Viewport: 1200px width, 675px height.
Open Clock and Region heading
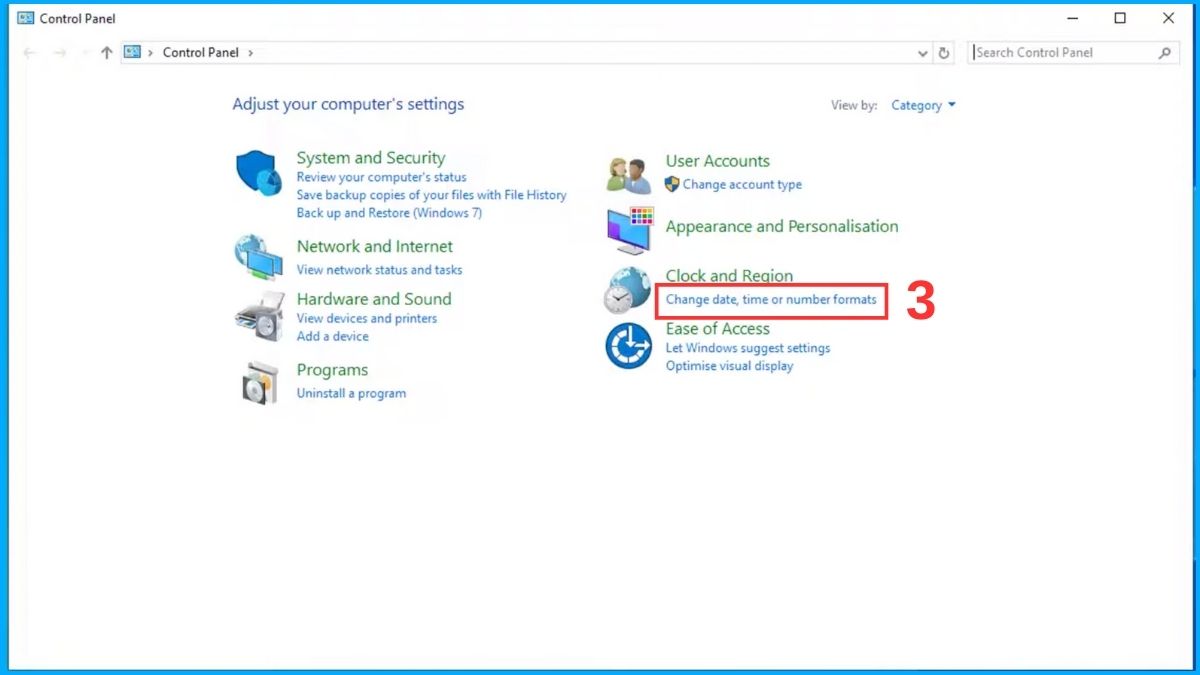click(730, 276)
